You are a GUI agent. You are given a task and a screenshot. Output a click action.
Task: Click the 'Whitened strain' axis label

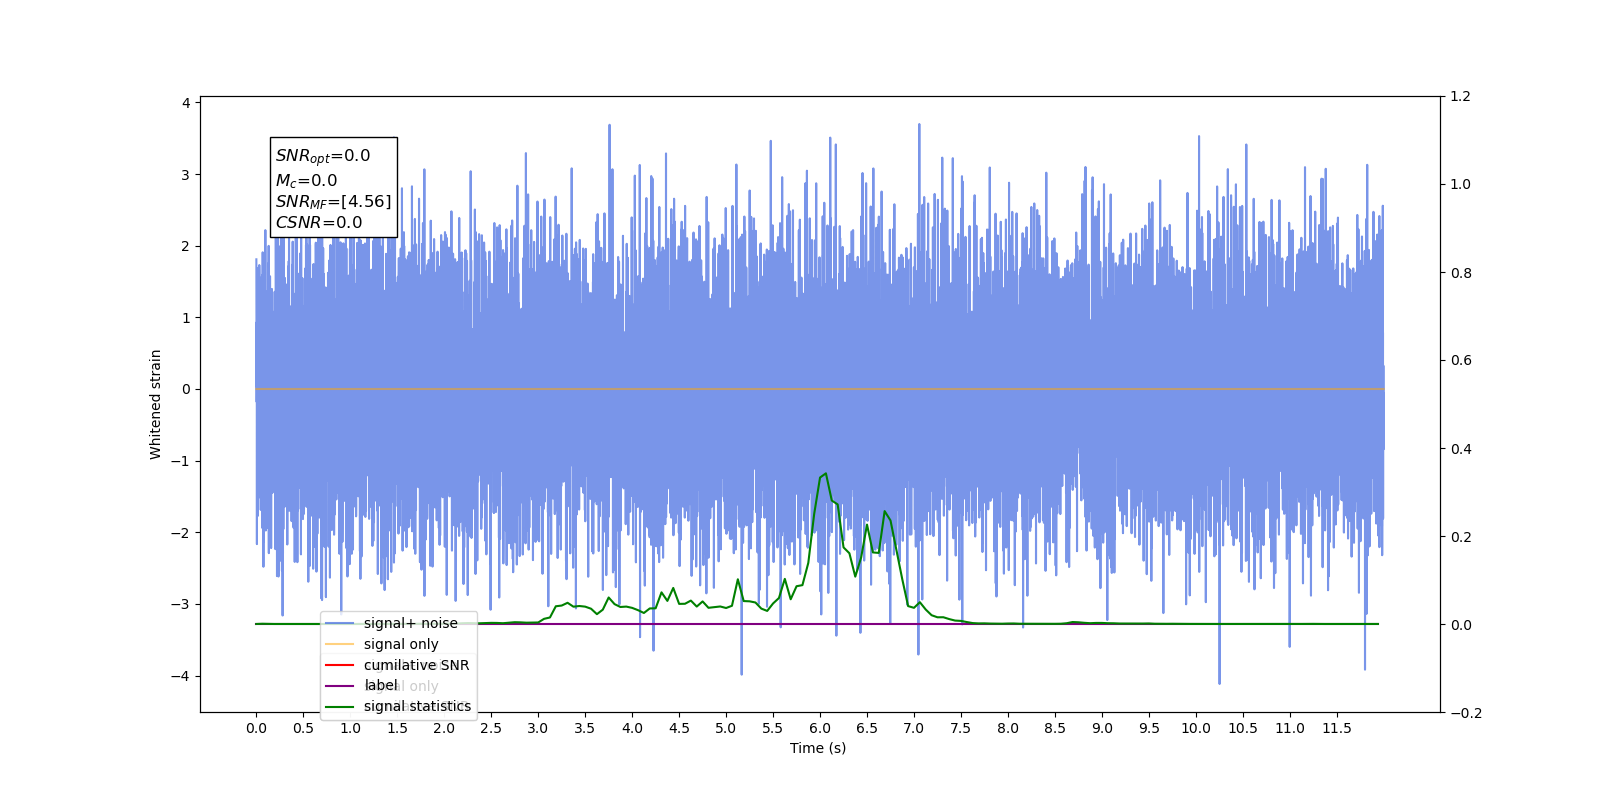point(156,404)
